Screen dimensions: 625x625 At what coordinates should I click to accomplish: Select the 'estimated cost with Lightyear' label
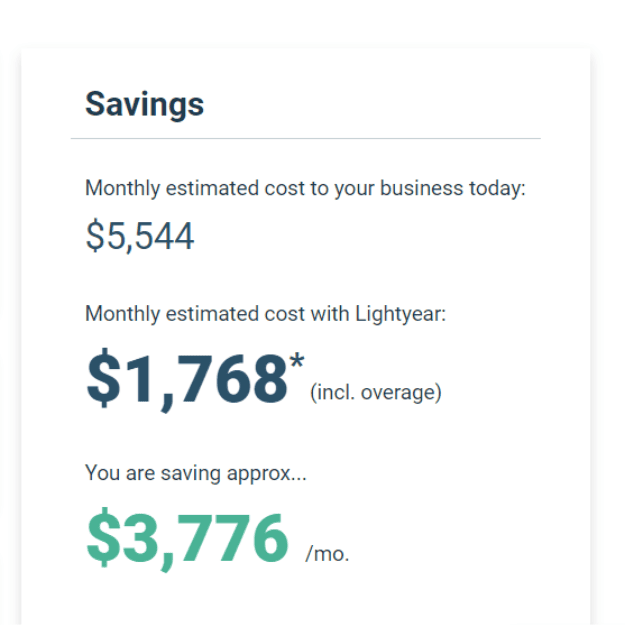(x=265, y=314)
